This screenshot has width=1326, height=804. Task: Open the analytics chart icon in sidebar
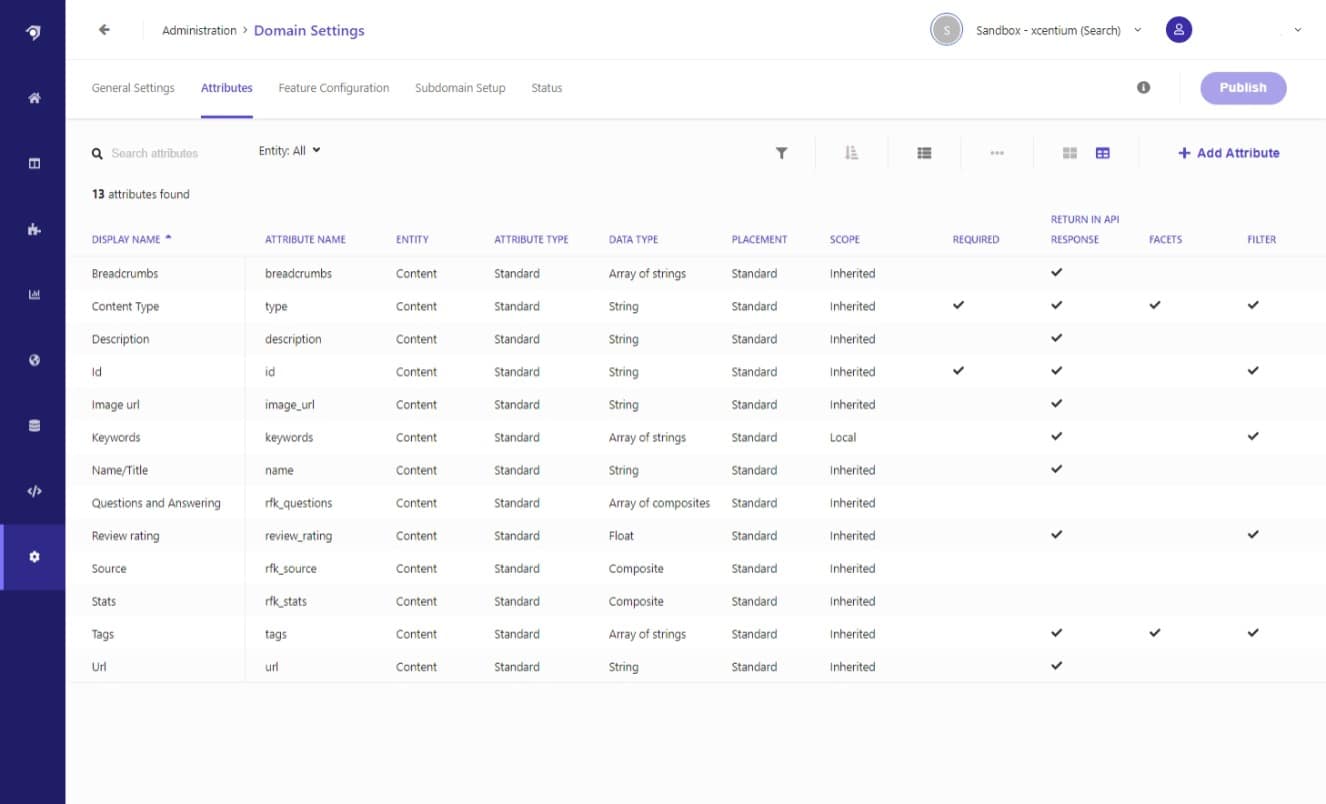click(x=34, y=295)
